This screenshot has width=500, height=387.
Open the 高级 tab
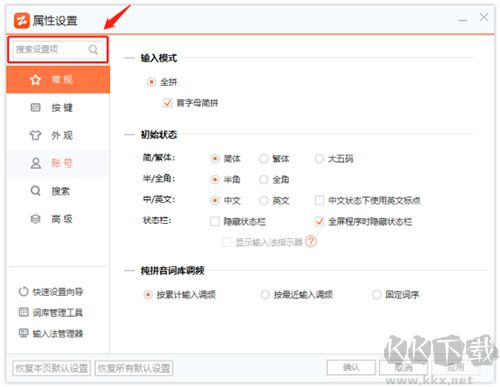coord(58,219)
